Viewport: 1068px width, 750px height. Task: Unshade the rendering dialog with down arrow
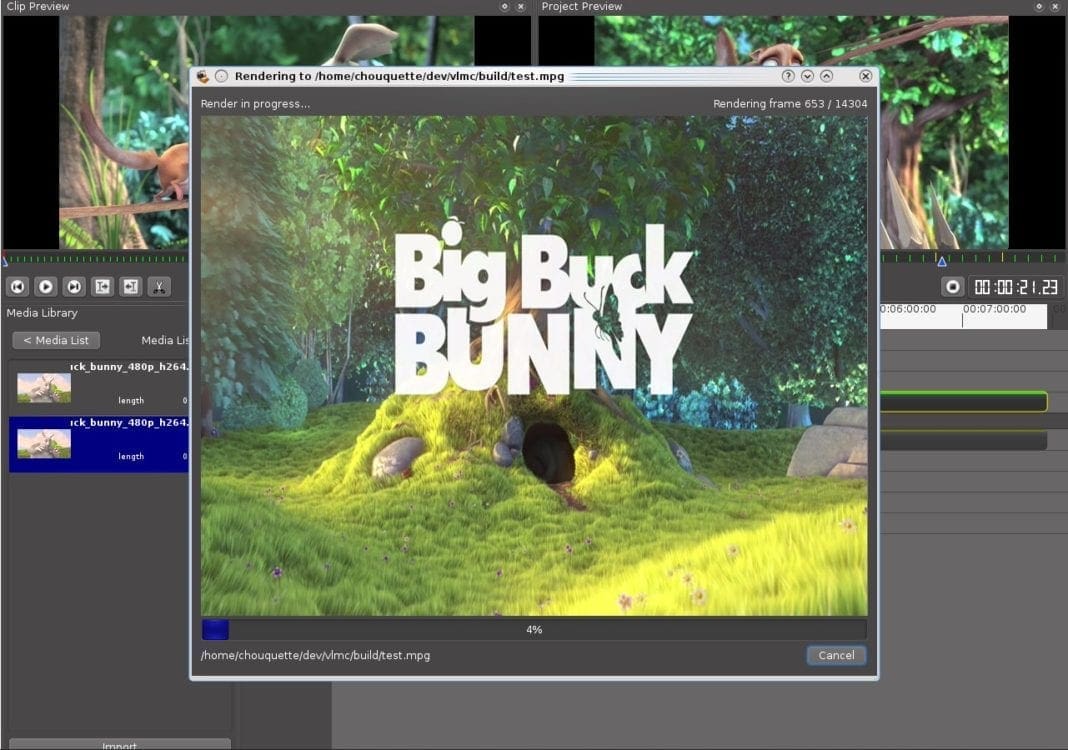[806, 75]
